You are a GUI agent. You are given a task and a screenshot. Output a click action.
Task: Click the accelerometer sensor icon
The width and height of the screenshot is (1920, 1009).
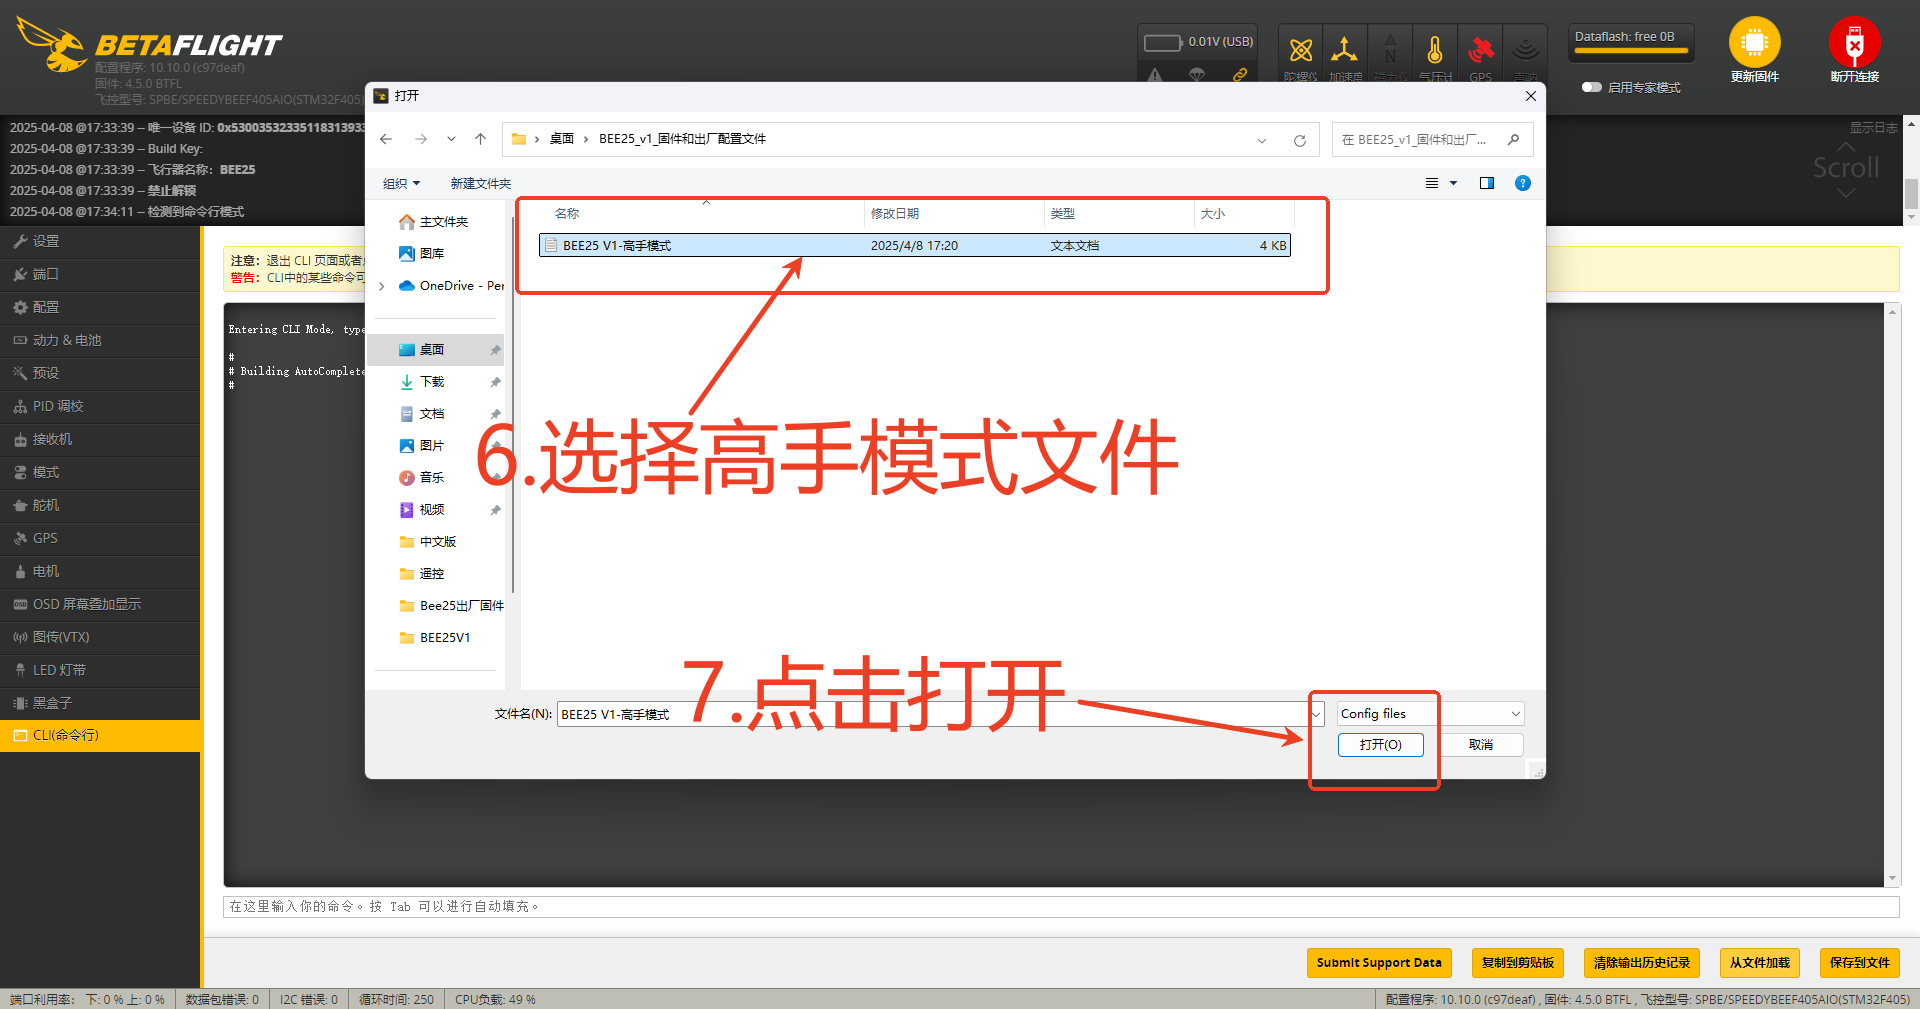(1344, 50)
